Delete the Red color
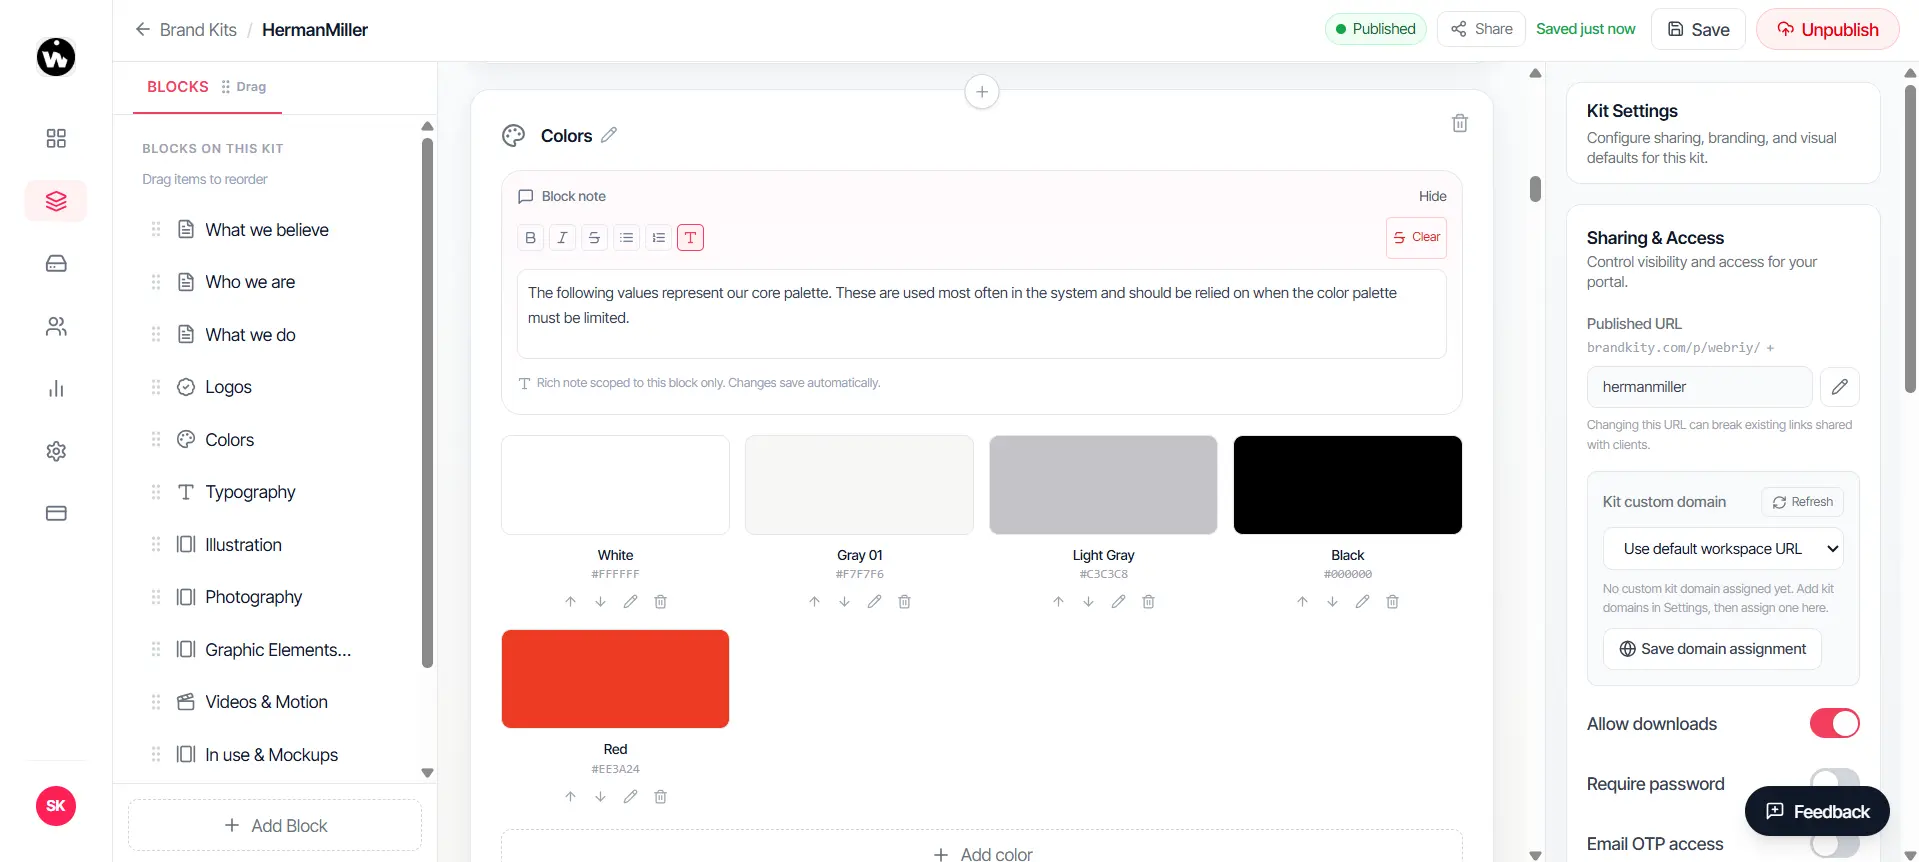Screen dimensions: 1919x862 click(660, 797)
